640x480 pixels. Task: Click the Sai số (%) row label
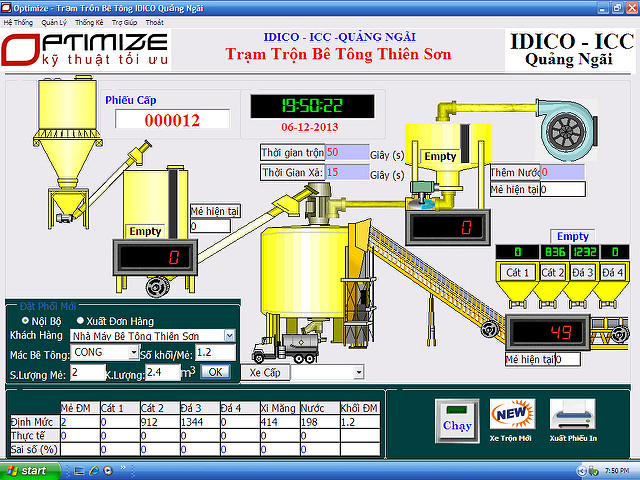34,449
